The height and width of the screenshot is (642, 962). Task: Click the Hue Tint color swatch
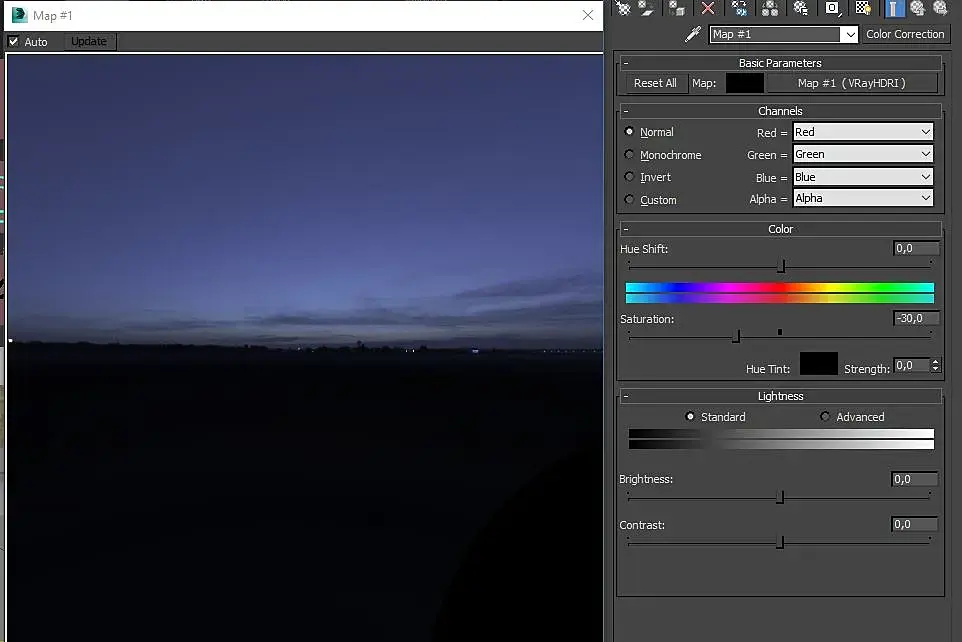[818, 363]
